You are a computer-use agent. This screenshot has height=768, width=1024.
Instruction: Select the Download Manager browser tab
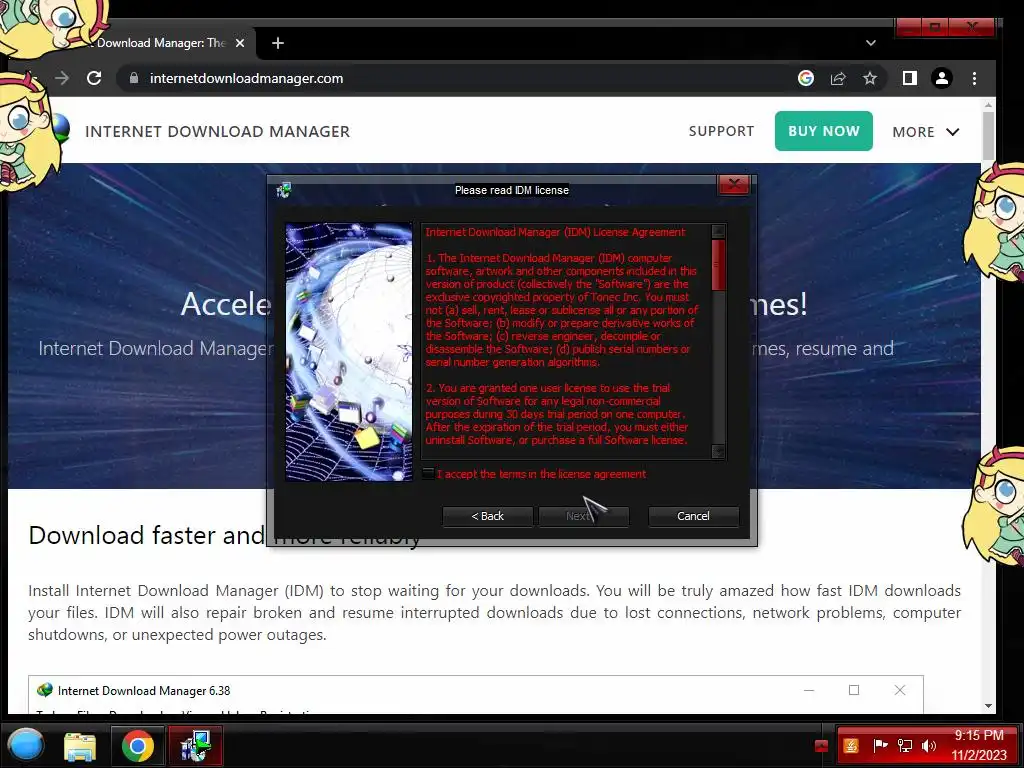point(160,43)
